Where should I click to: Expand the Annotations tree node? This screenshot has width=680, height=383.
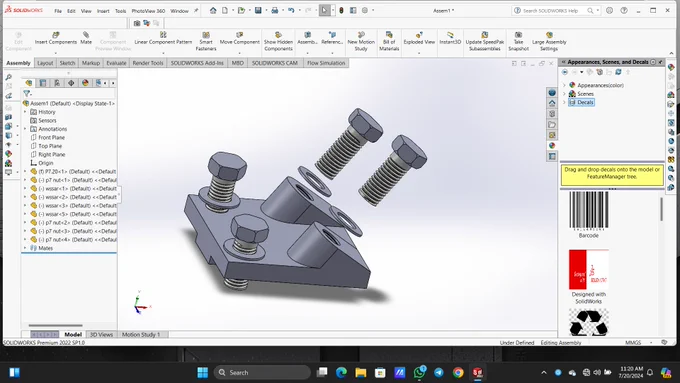point(25,129)
